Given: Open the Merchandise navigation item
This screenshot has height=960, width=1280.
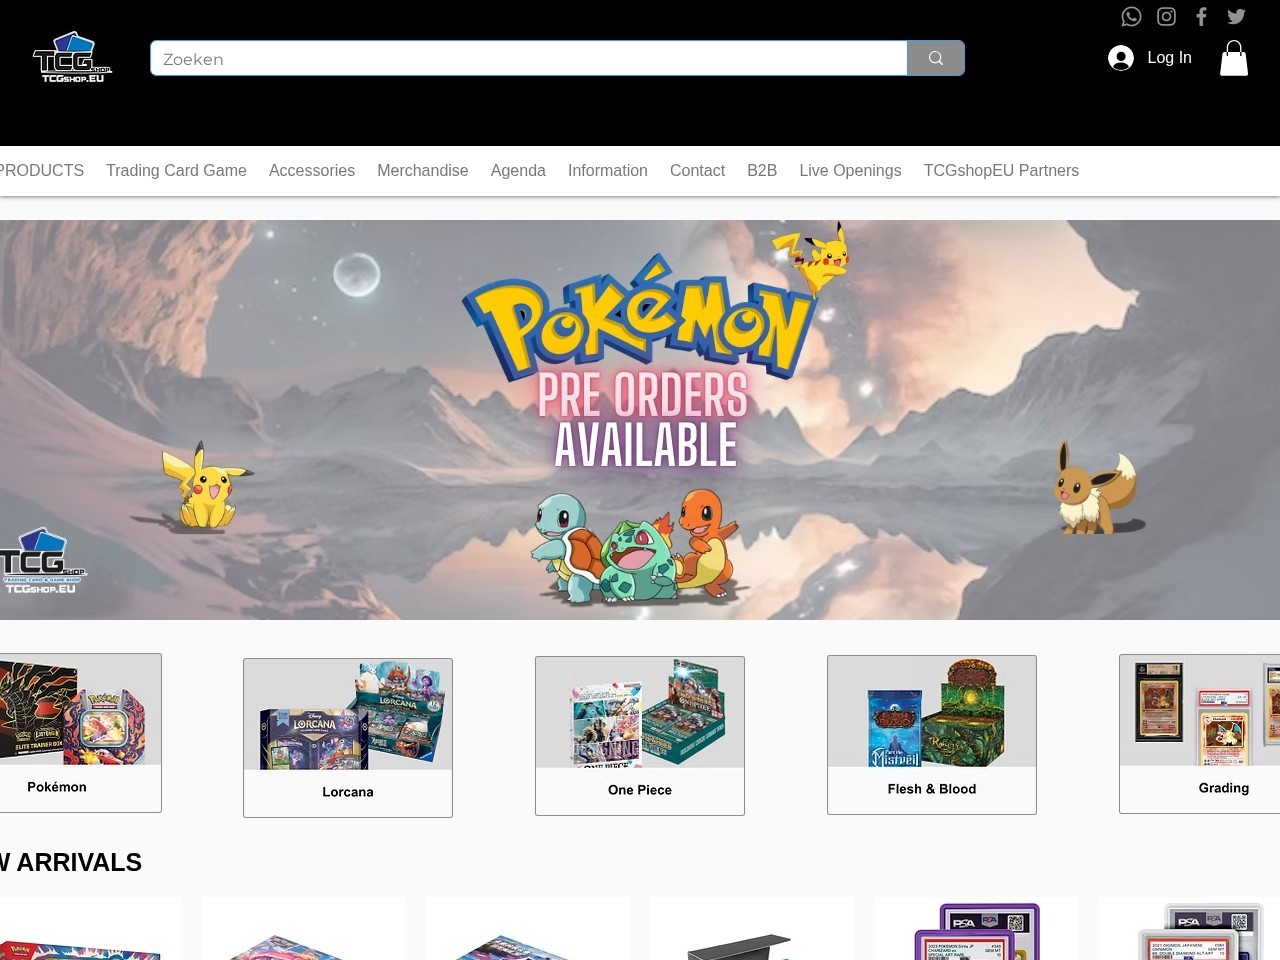Looking at the screenshot, I should pyautogui.click(x=422, y=170).
